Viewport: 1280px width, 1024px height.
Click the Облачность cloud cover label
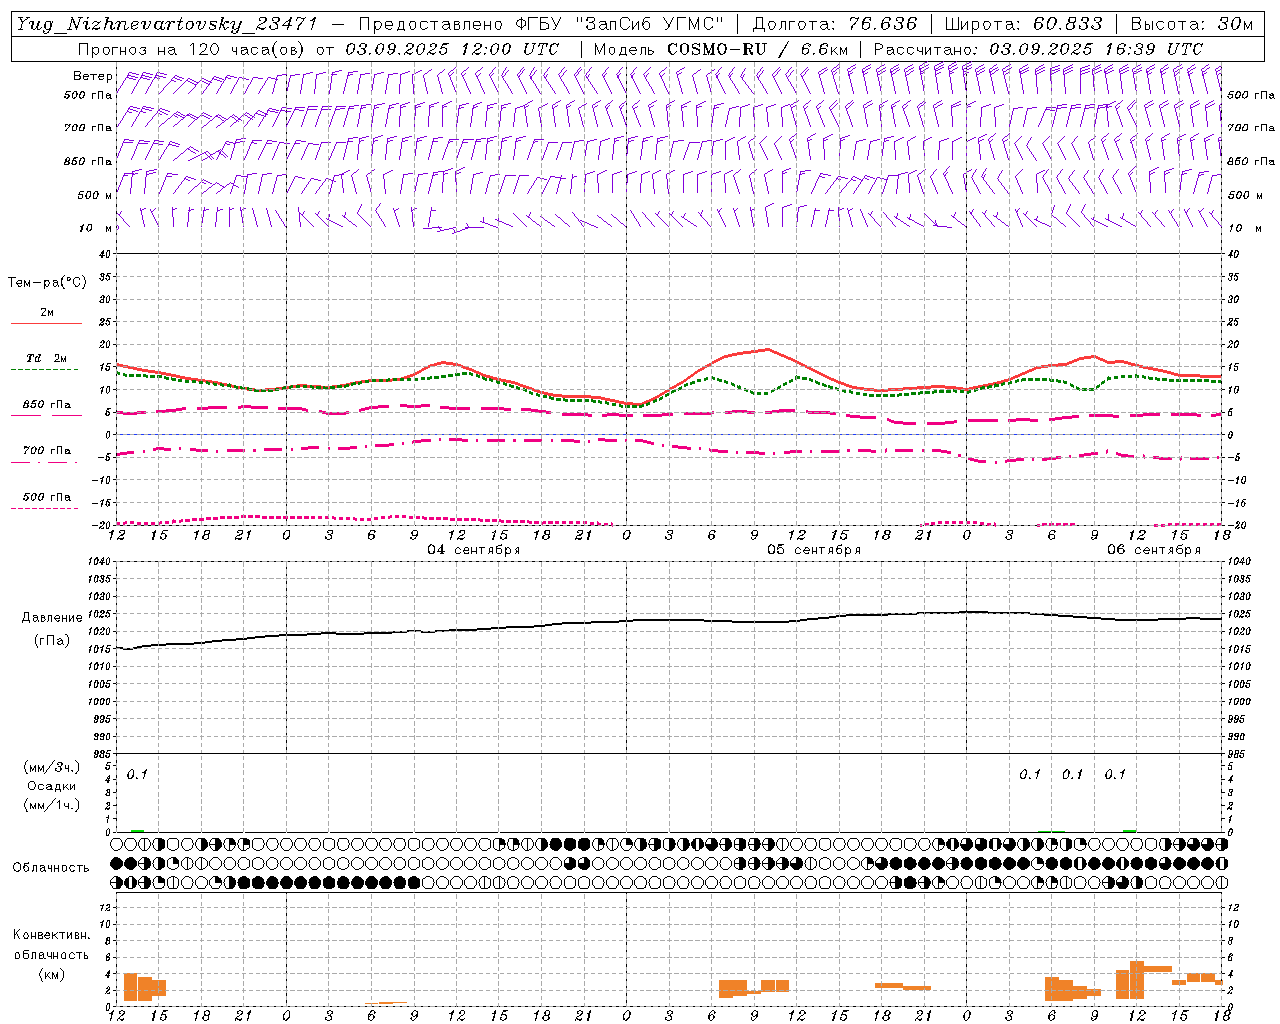51,868
